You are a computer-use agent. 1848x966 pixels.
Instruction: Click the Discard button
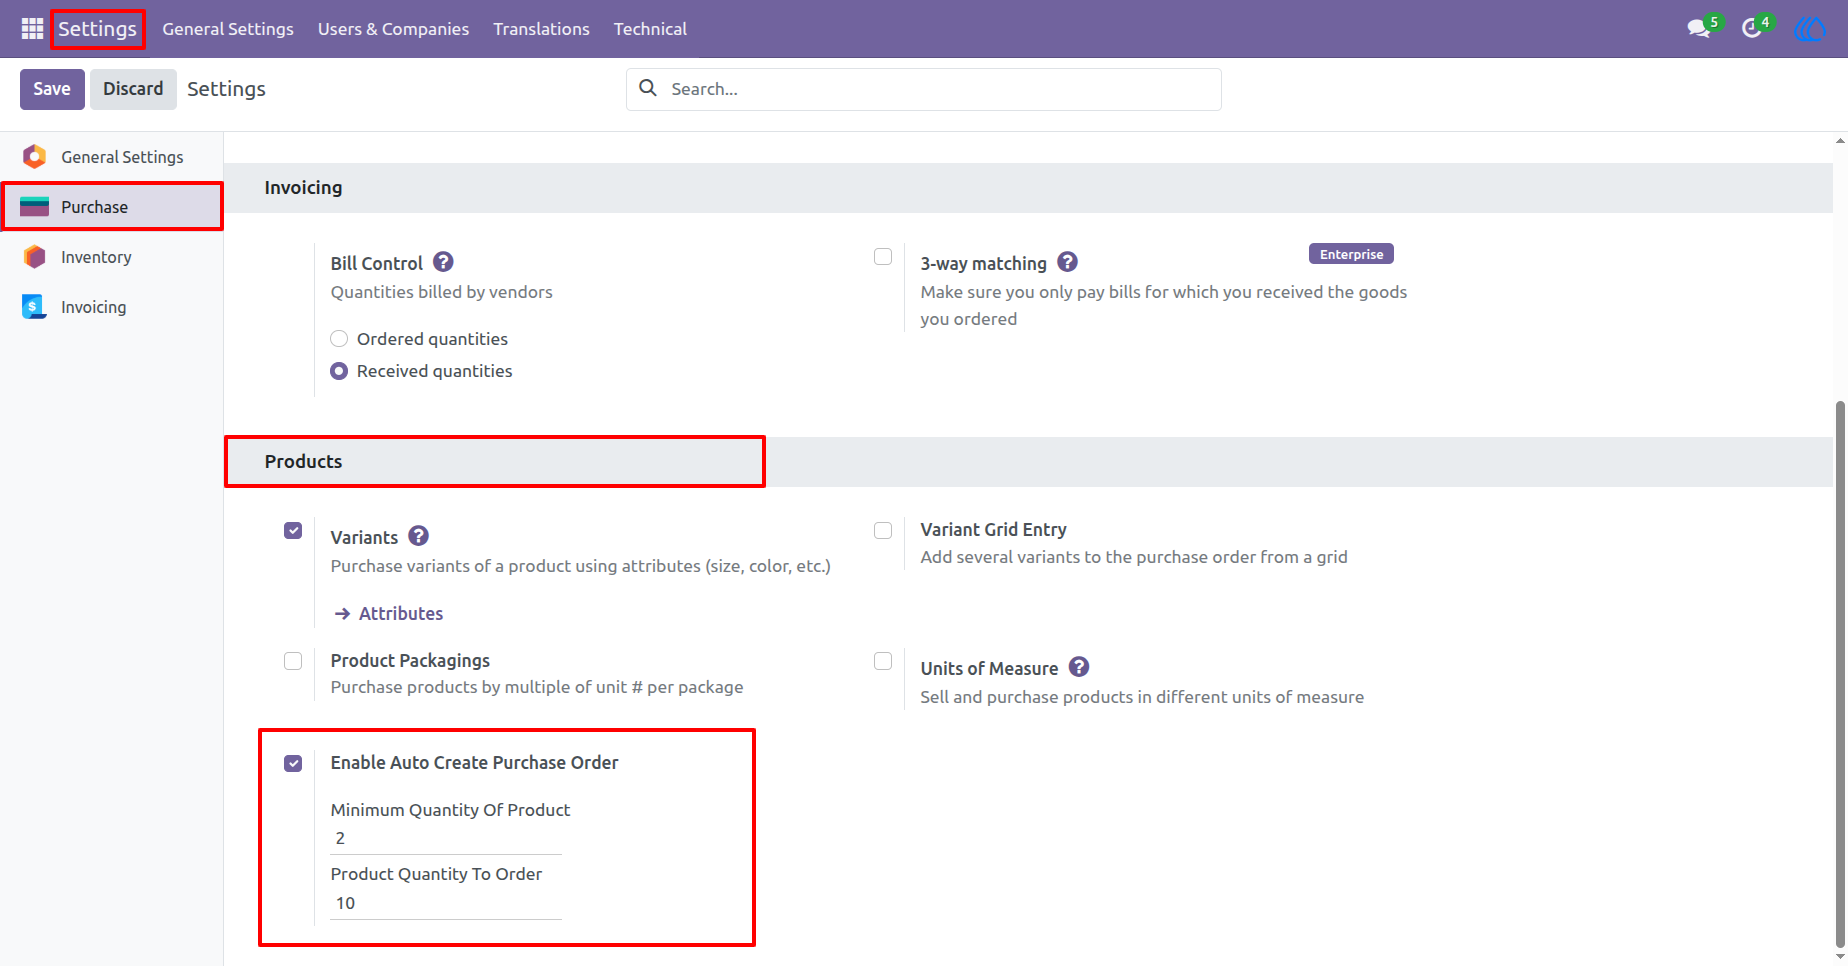[x=133, y=89]
